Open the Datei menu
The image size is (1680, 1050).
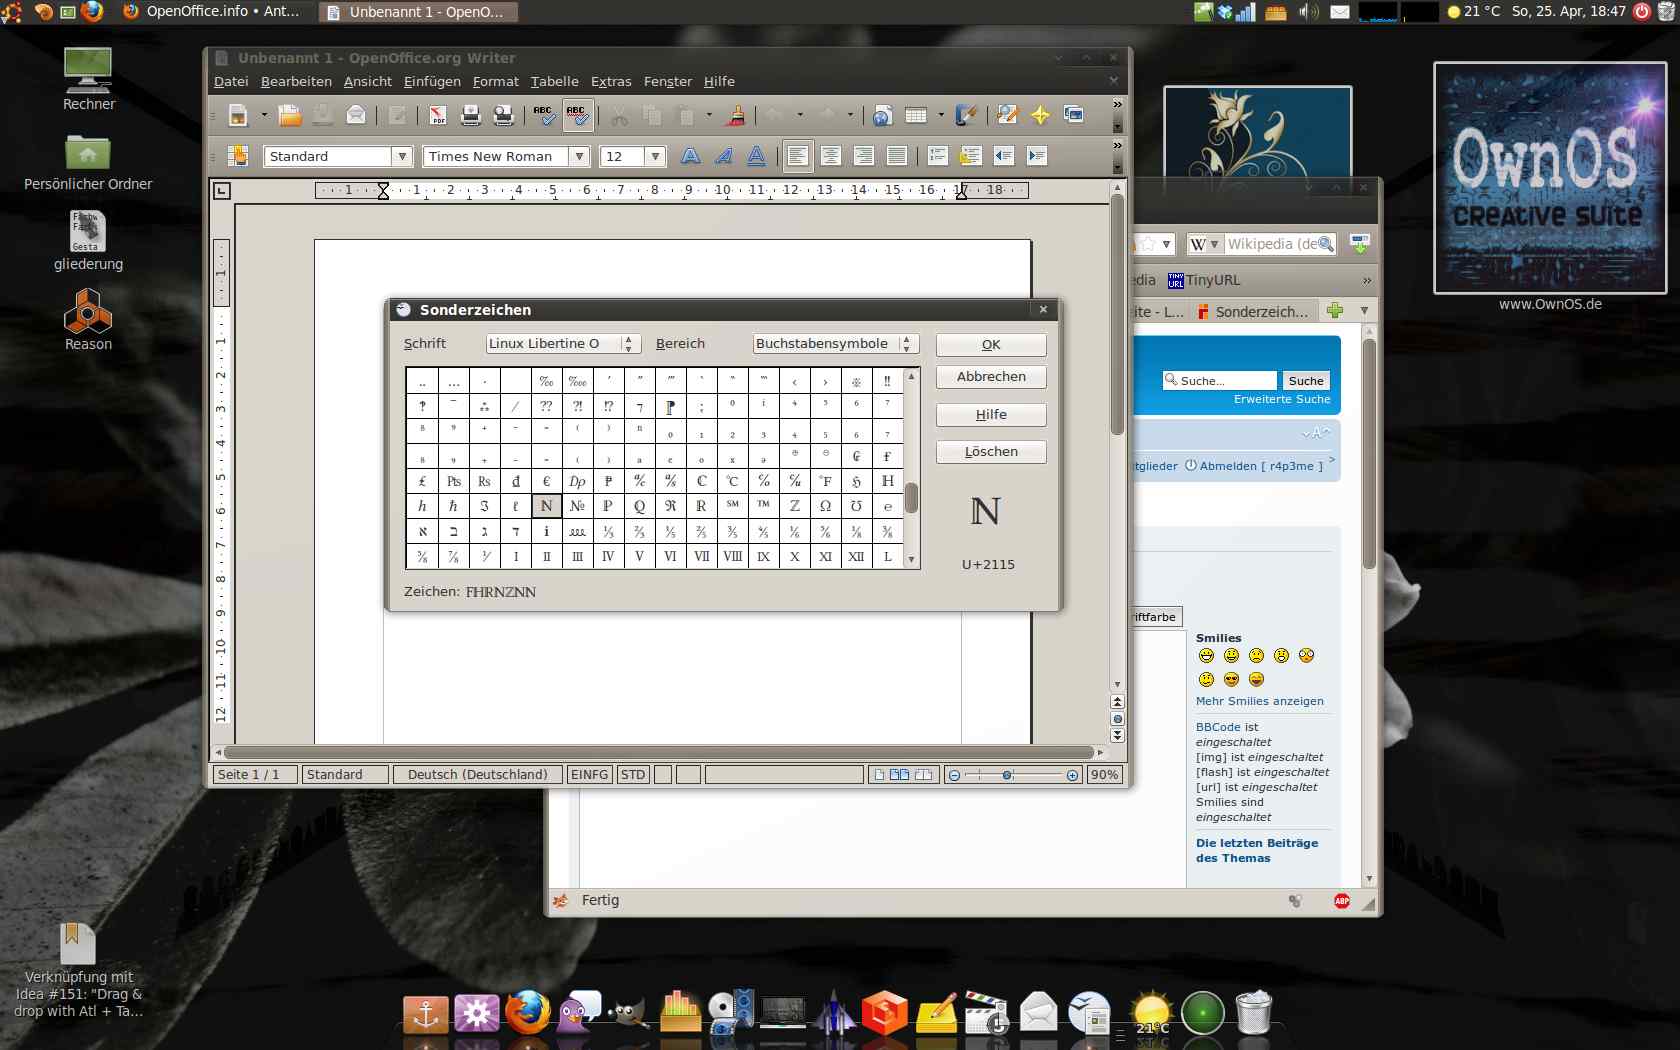(231, 82)
